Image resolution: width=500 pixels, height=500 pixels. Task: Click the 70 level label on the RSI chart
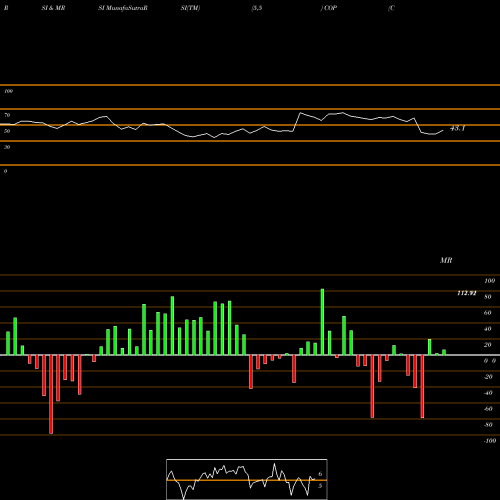7,115
